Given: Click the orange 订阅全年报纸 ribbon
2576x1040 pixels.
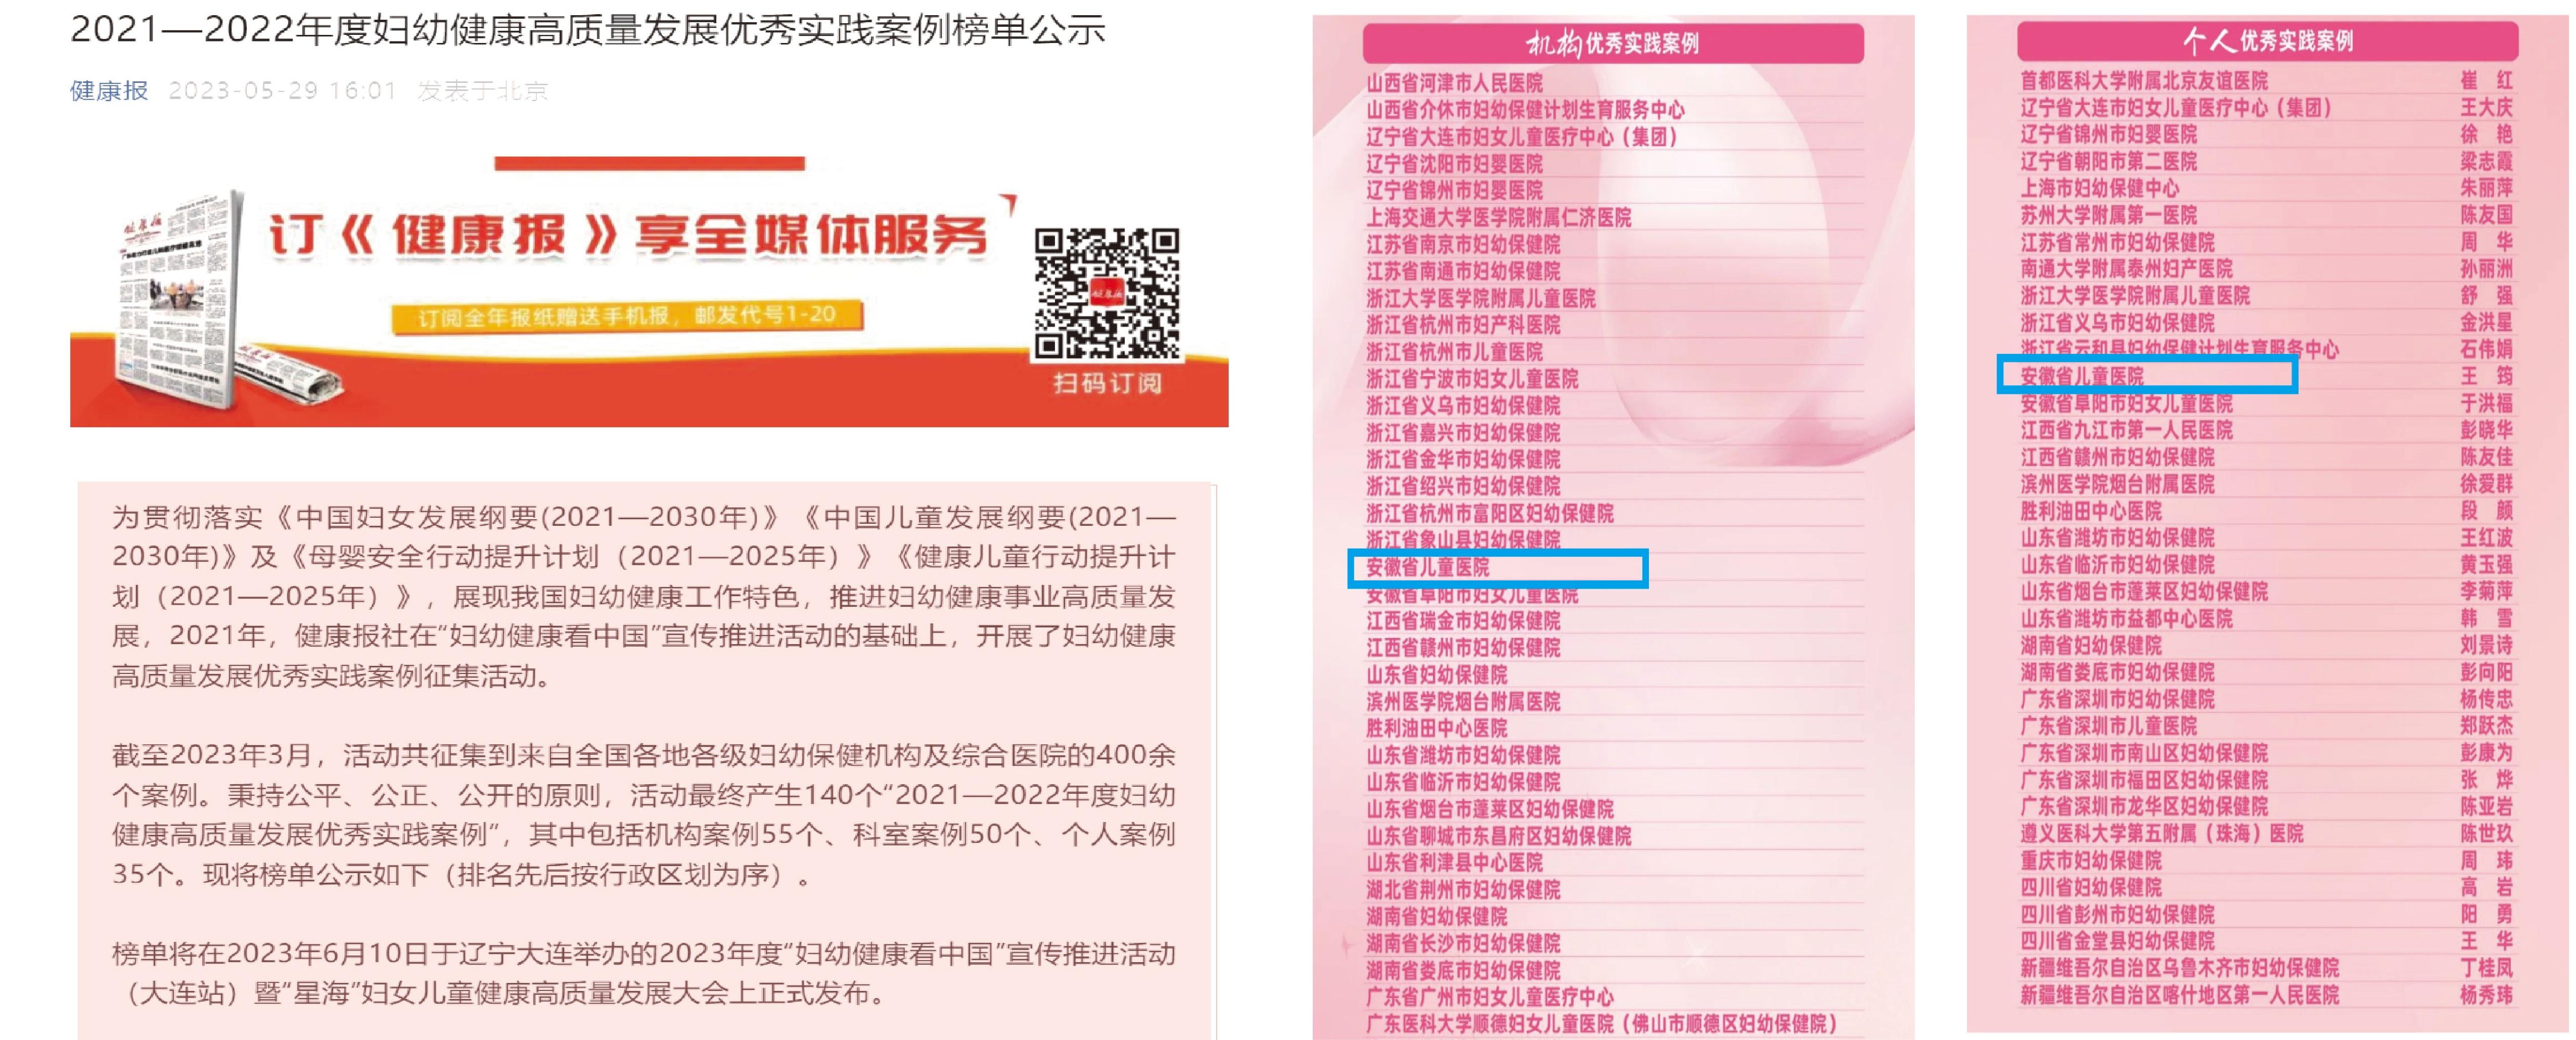Looking at the screenshot, I should pyautogui.click(x=627, y=316).
